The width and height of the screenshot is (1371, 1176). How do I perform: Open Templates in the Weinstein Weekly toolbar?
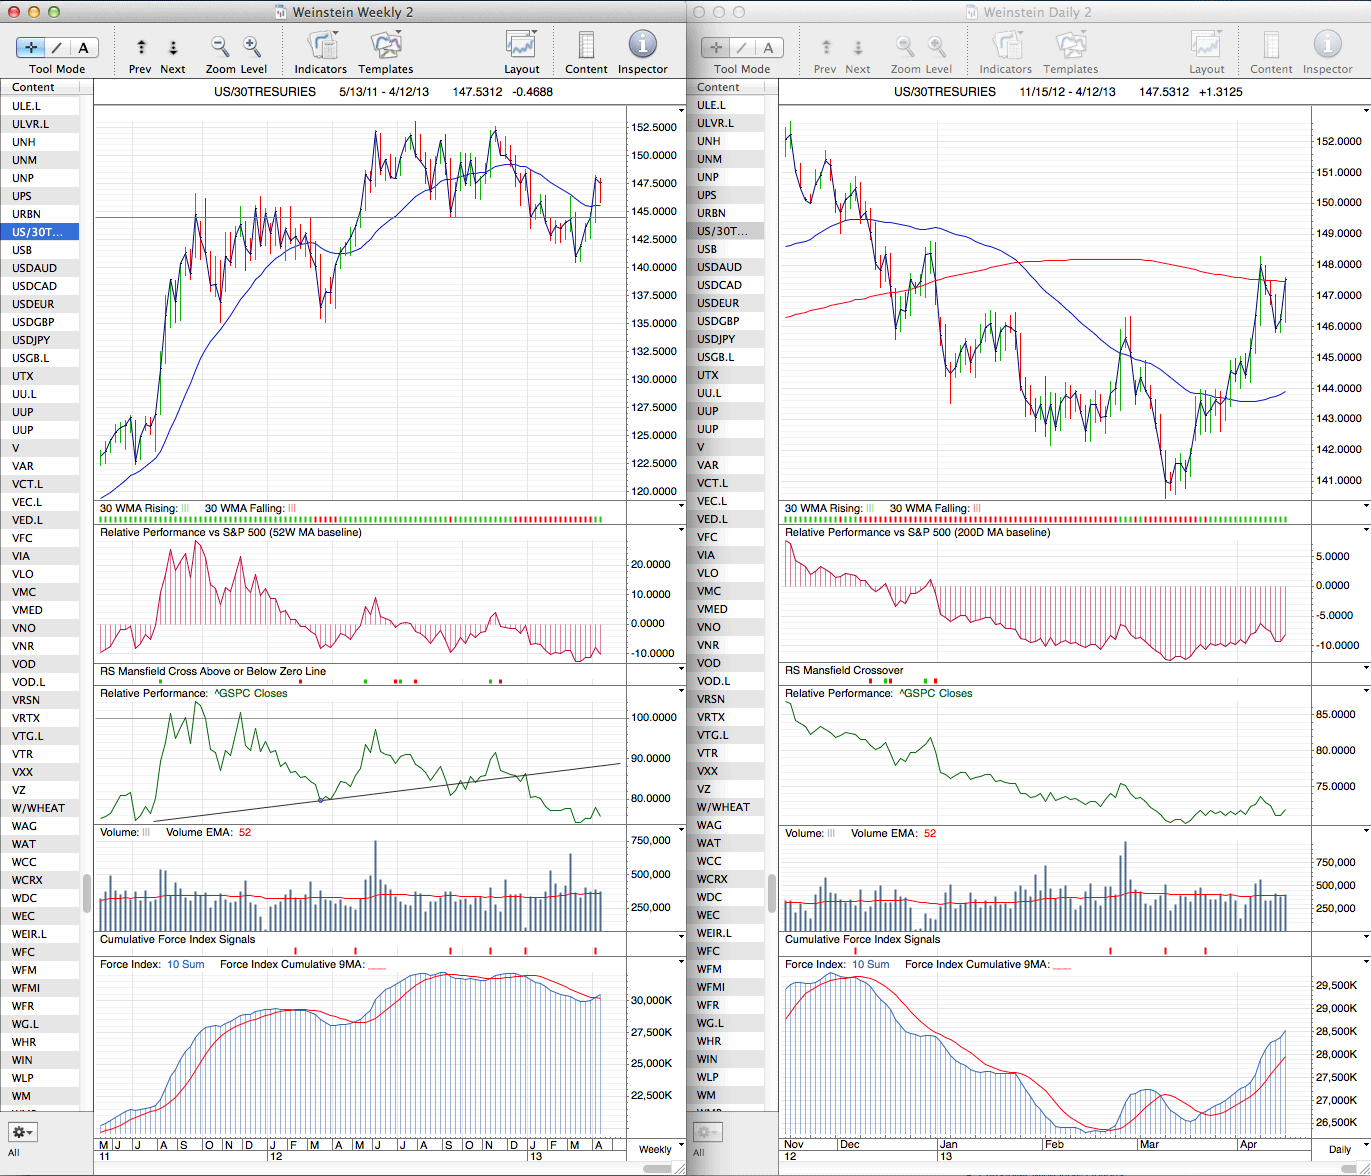pos(385,47)
